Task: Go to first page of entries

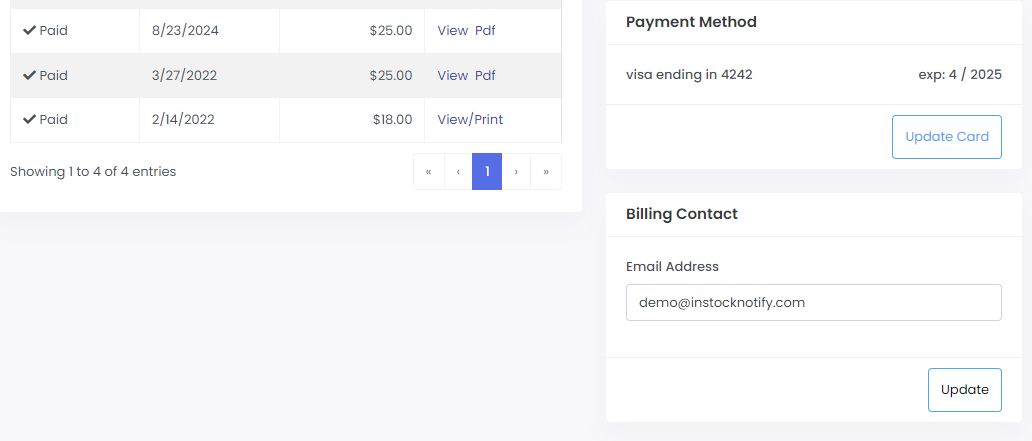Action: pyautogui.click(x=428, y=172)
